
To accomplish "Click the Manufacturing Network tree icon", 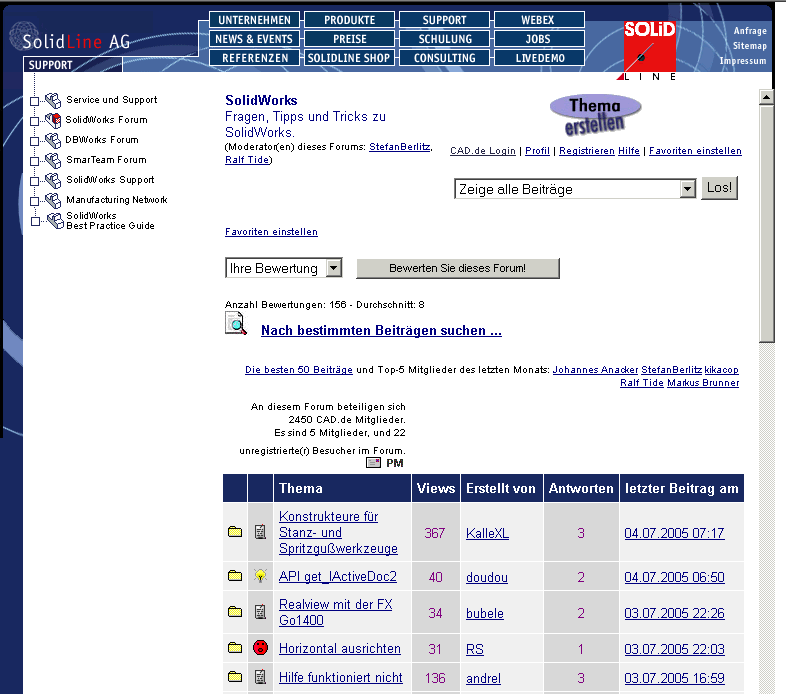I will [x=53, y=201].
